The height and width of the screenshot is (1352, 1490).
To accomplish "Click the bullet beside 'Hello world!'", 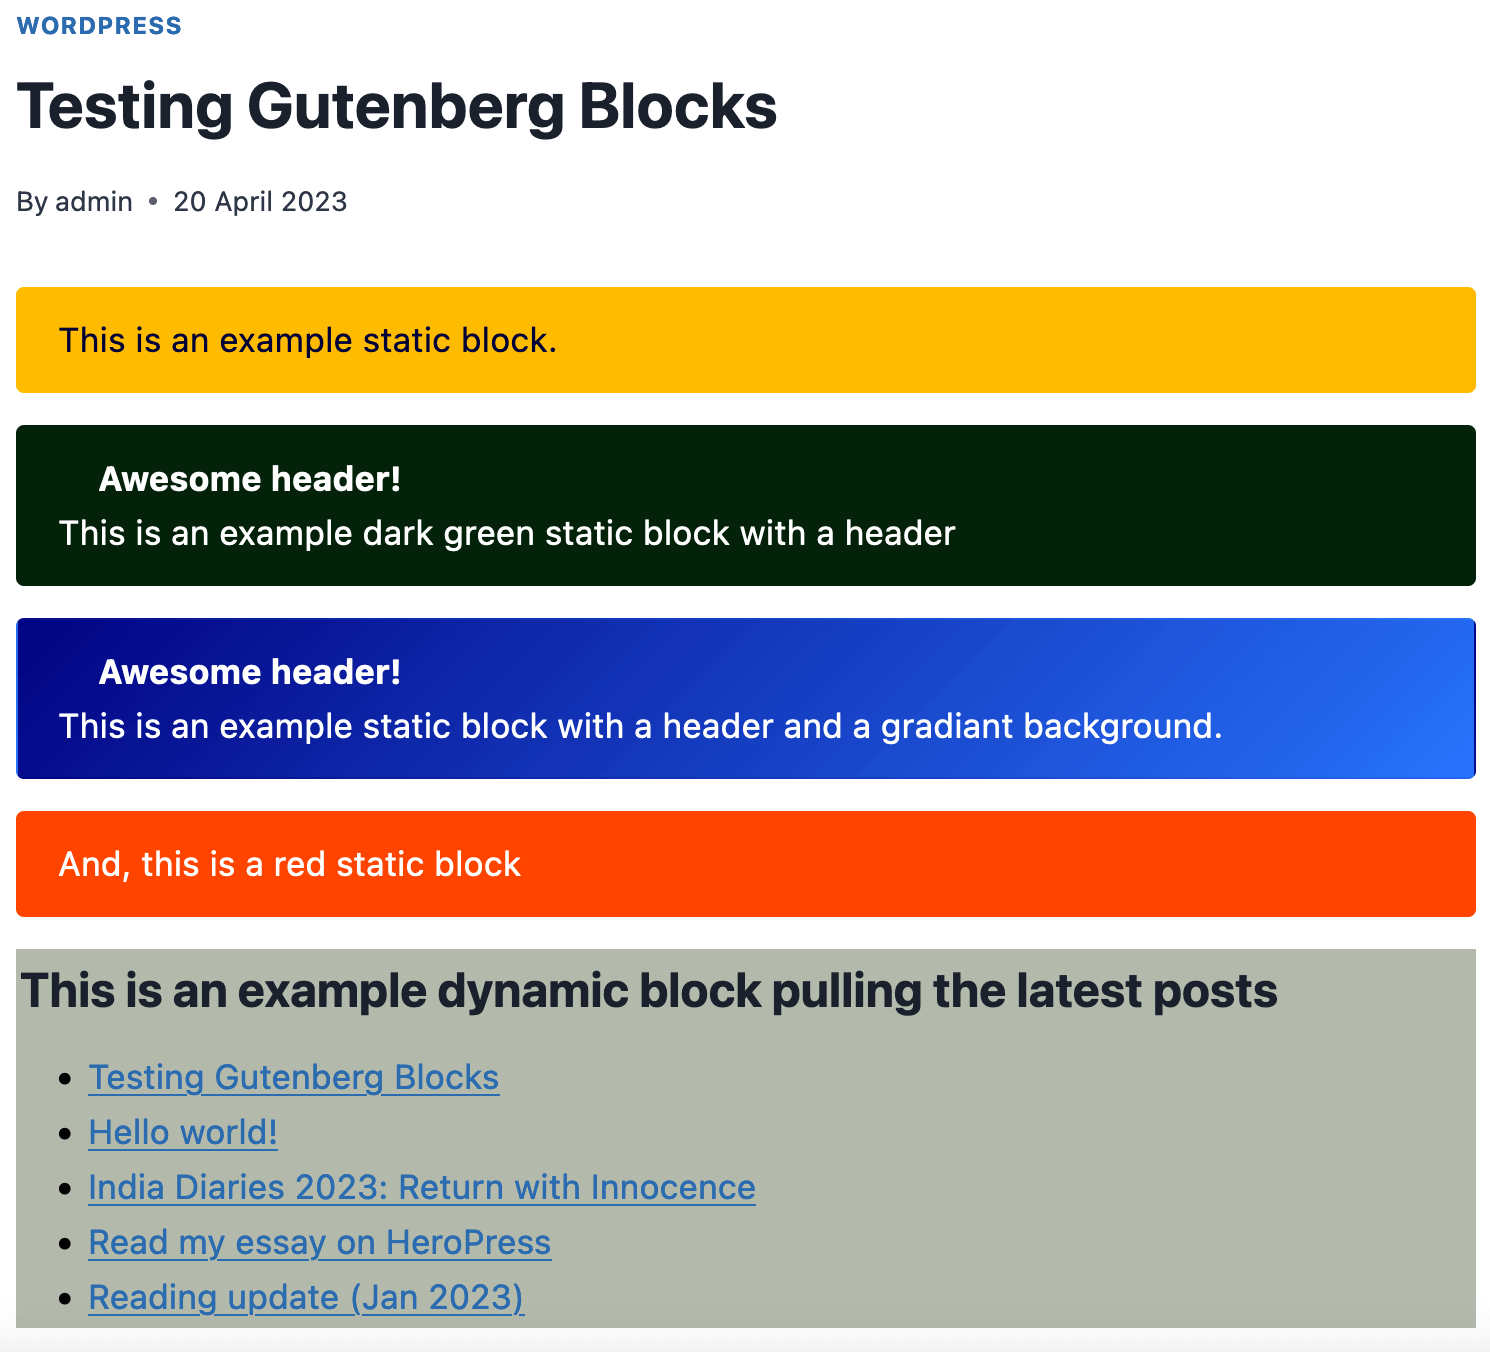I will [66, 1132].
